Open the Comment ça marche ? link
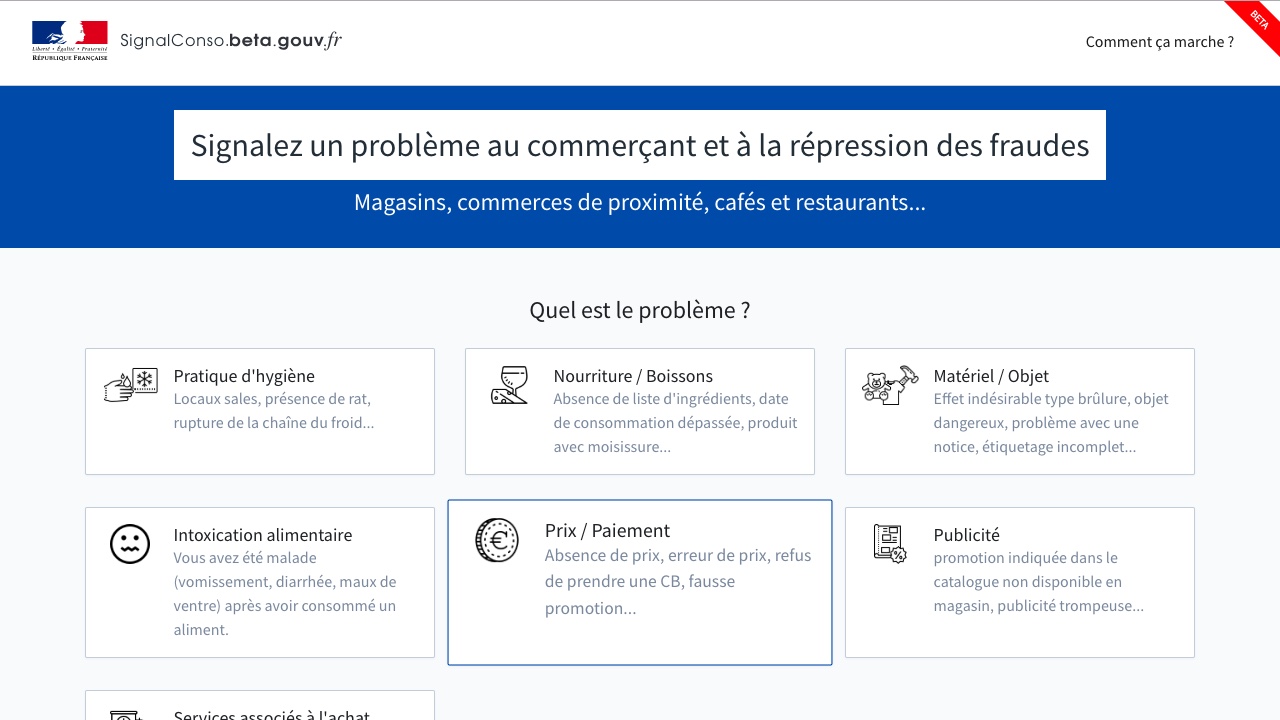Image resolution: width=1280 pixels, height=720 pixels. (x=1160, y=42)
